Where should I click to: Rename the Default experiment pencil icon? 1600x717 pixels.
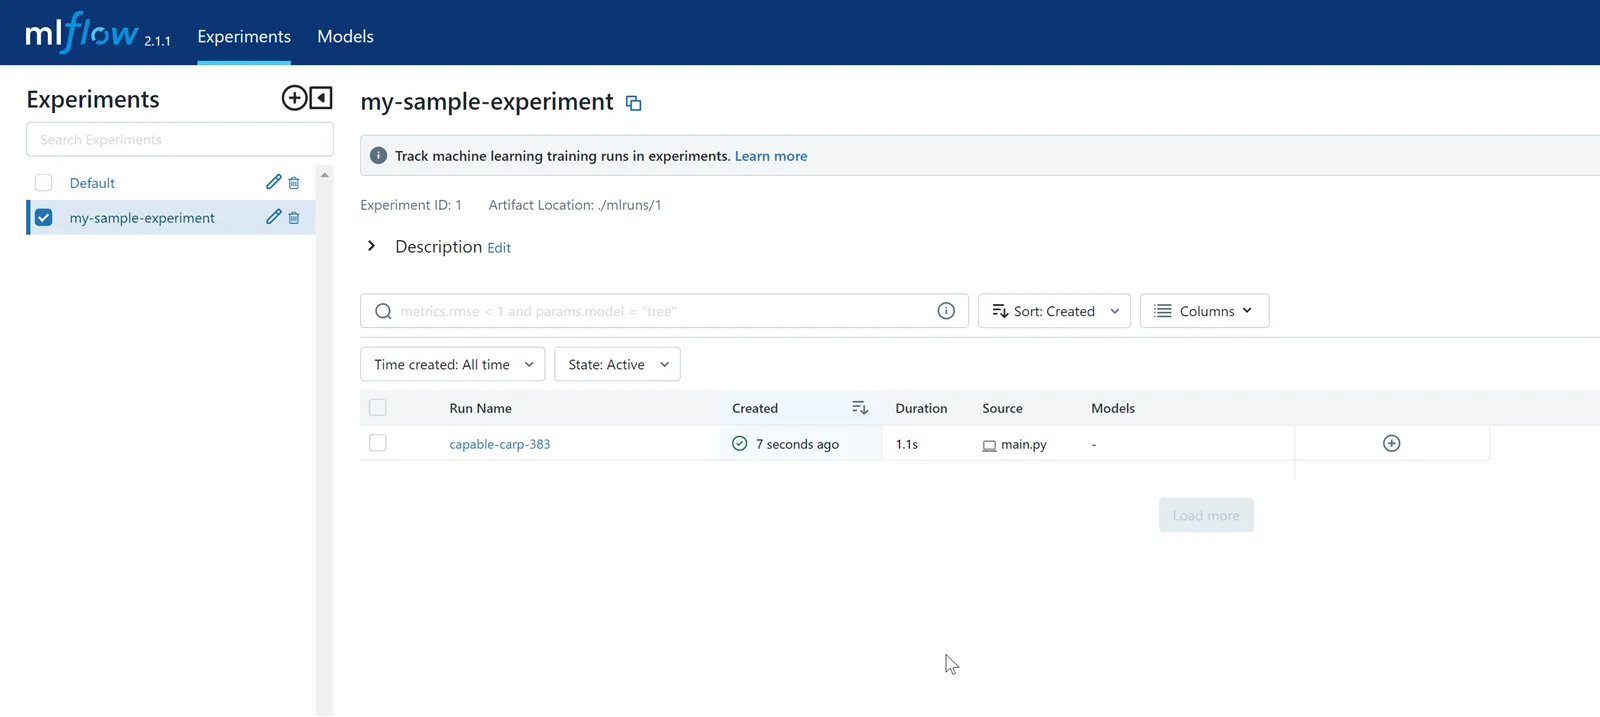point(273,182)
